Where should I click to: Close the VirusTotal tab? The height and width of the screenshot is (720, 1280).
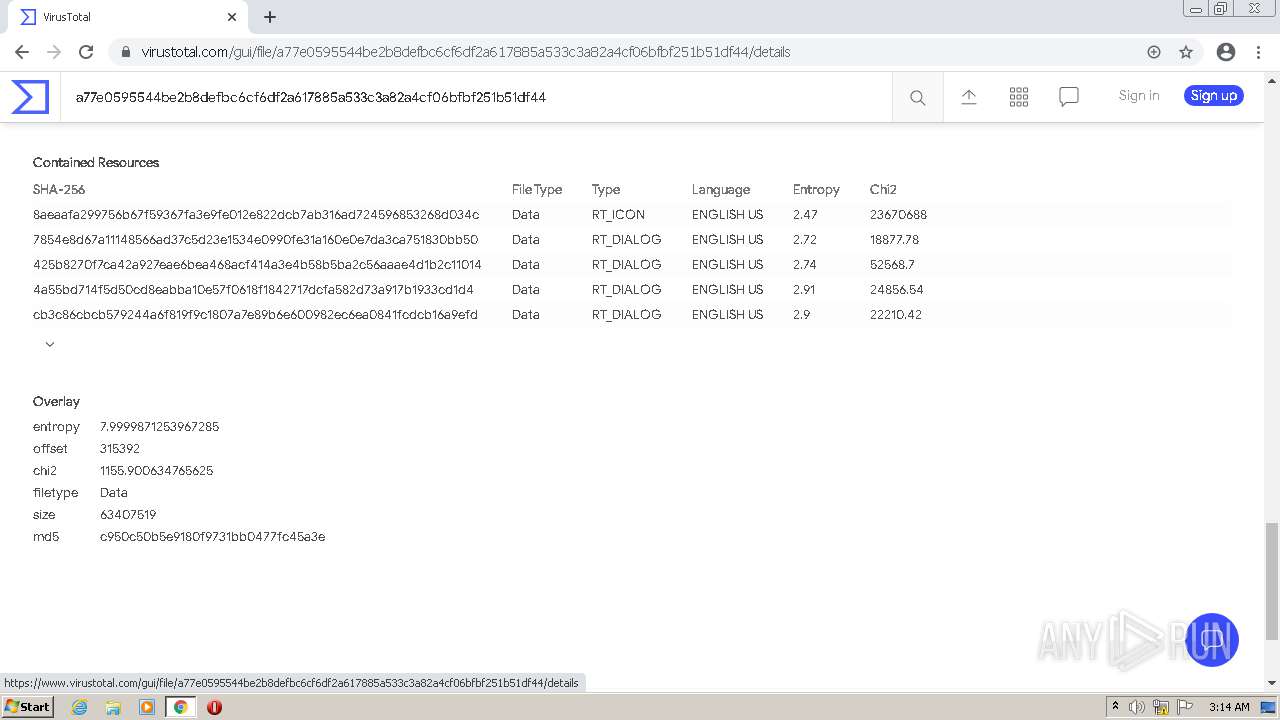[x=232, y=17]
